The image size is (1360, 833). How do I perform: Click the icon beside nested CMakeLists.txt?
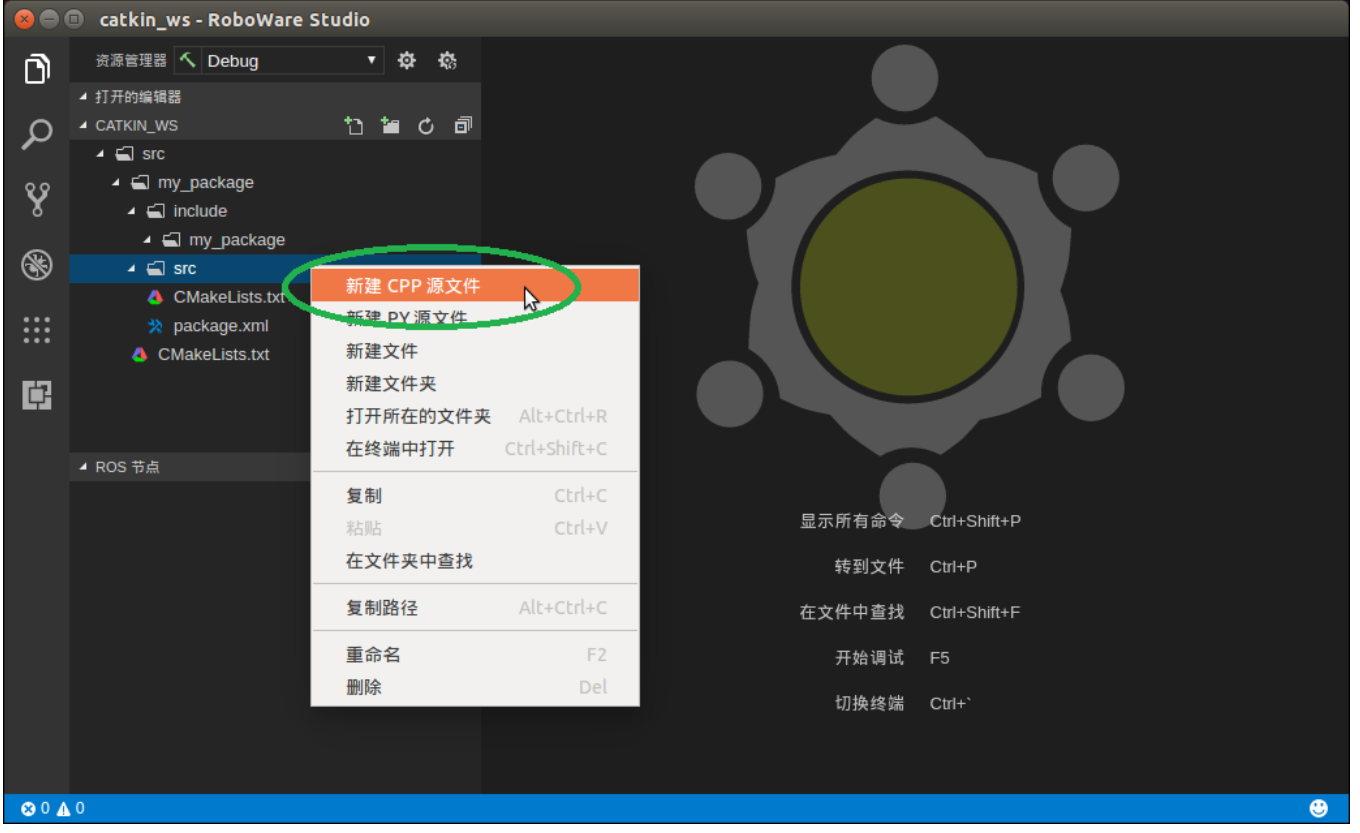click(155, 297)
